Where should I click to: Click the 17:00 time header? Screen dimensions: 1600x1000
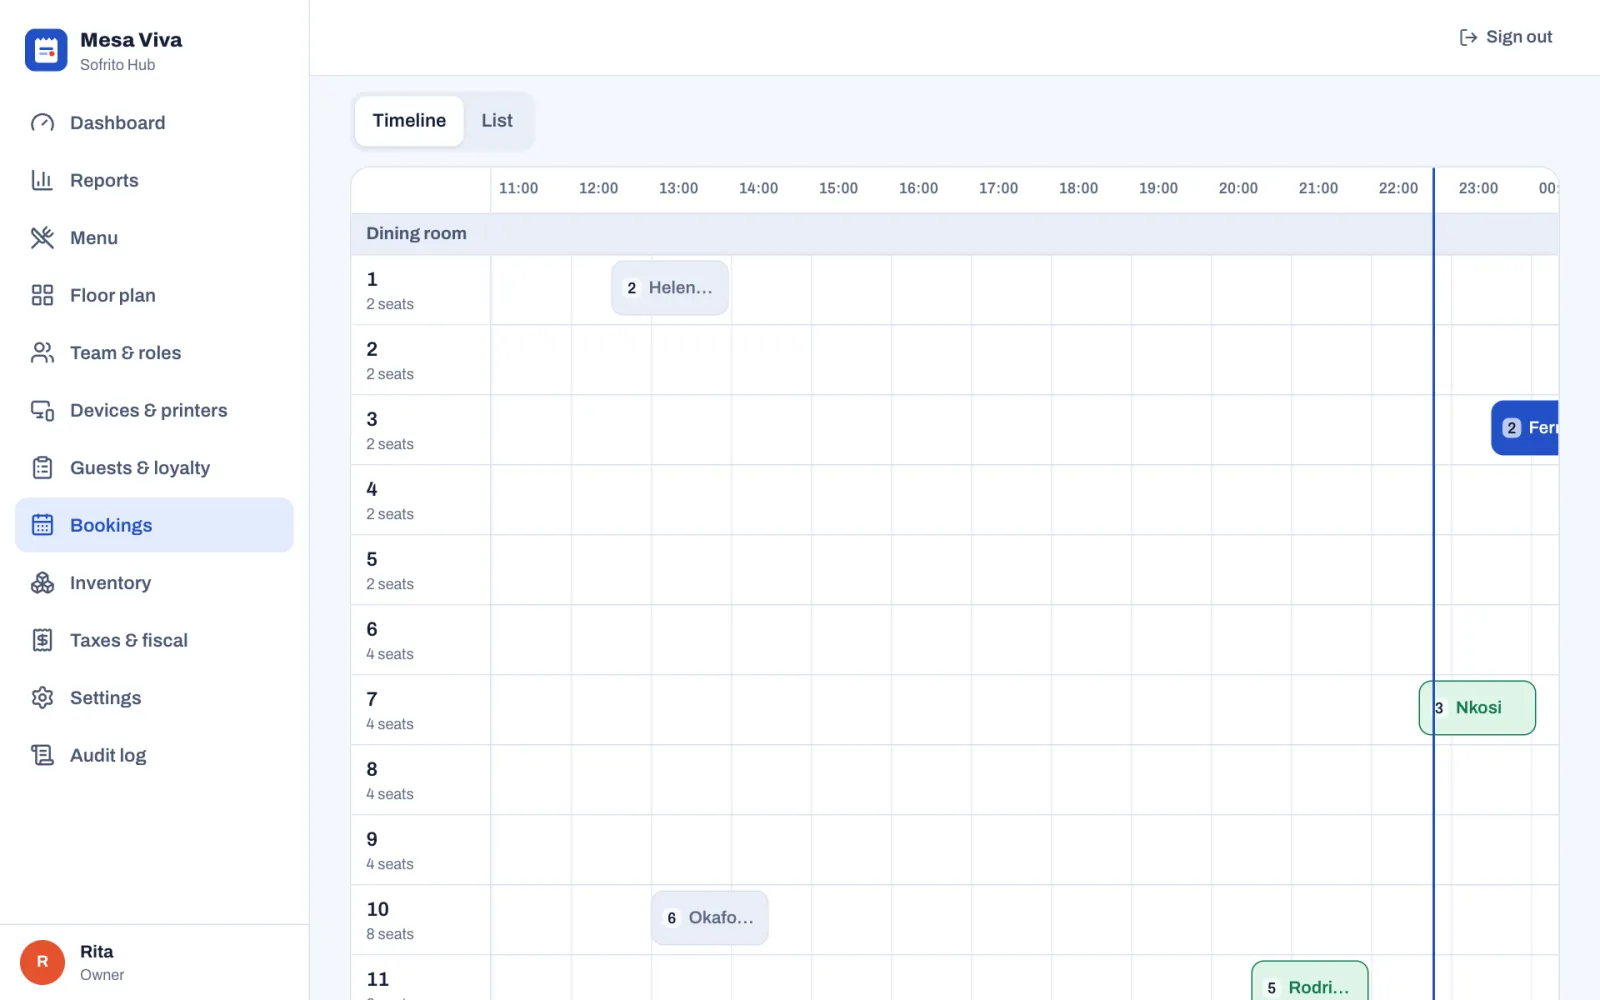pyautogui.click(x=998, y=188)
